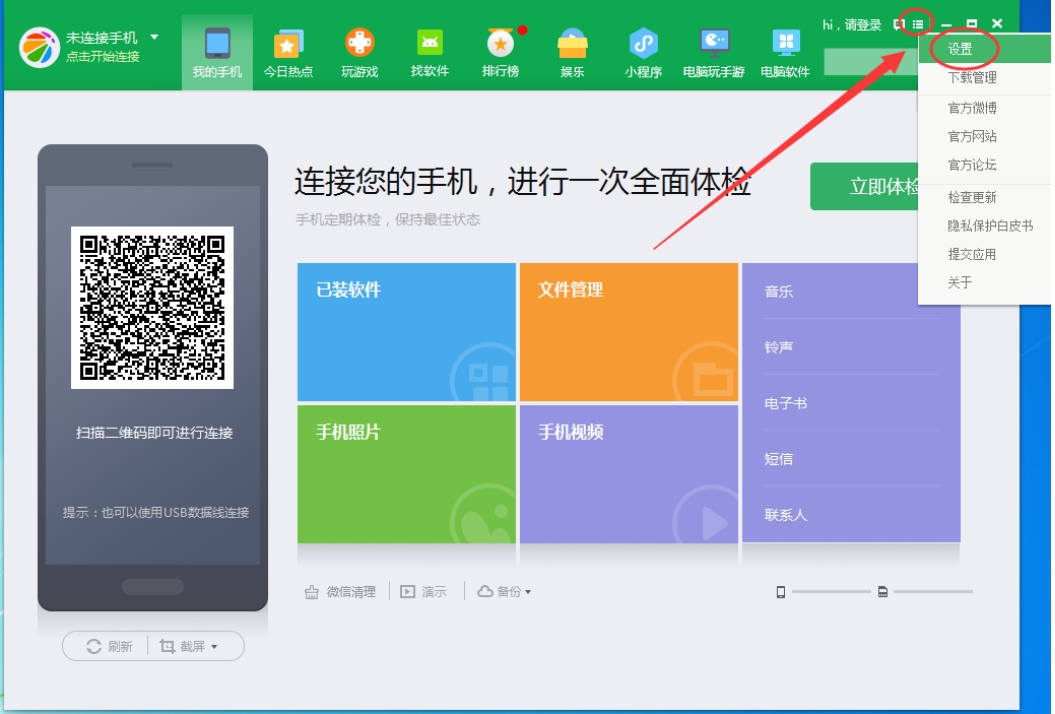Click the play icon in 手机视频 tile
Screen dimensions: 1055x714
point(713,522)
